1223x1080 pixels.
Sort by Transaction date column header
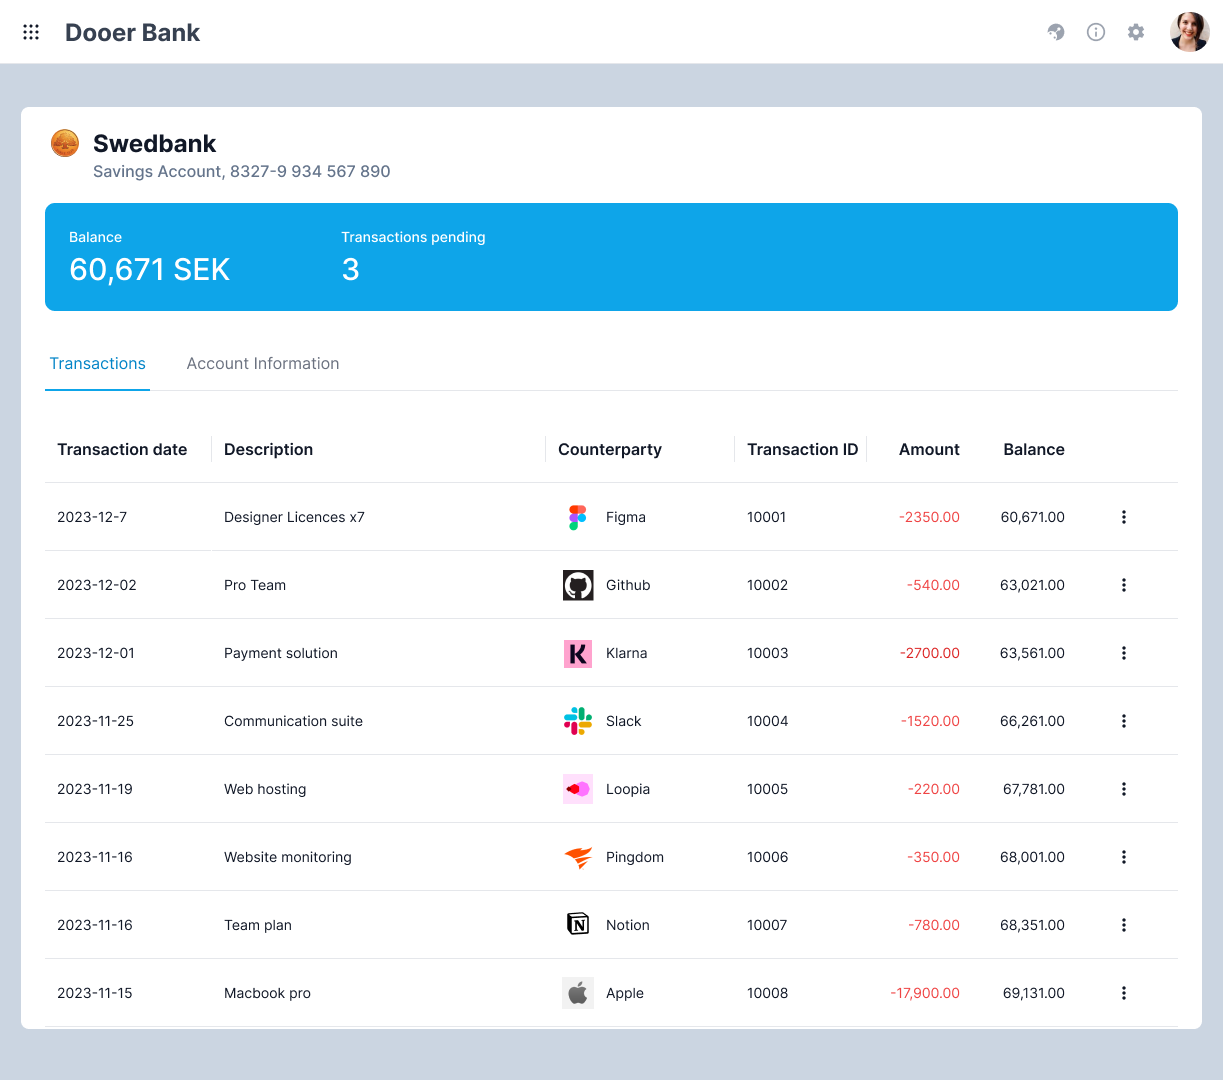122,450
